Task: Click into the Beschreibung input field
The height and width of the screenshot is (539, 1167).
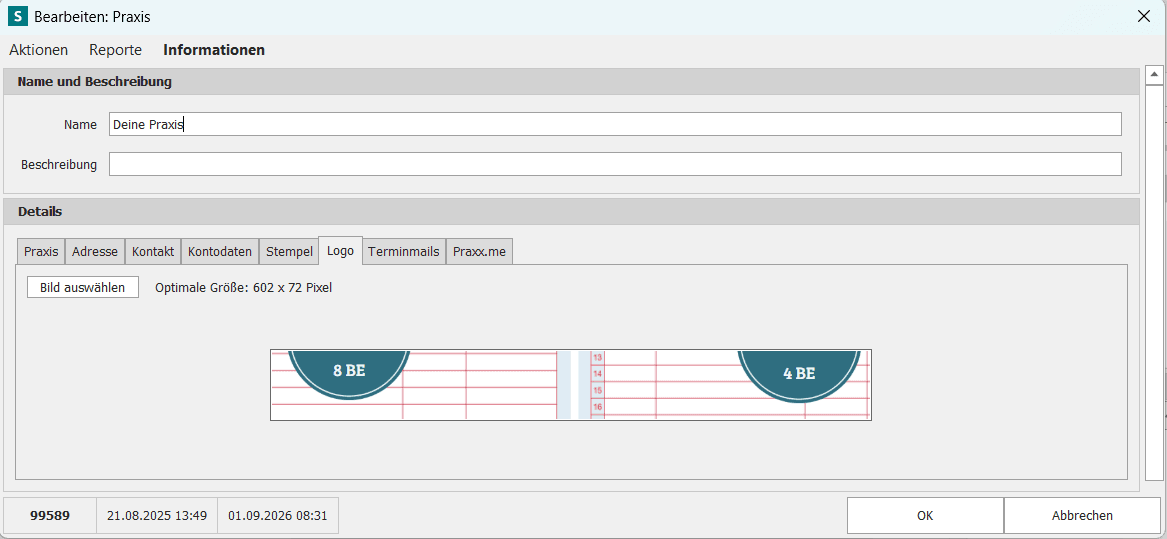Action: click(615, 164)
